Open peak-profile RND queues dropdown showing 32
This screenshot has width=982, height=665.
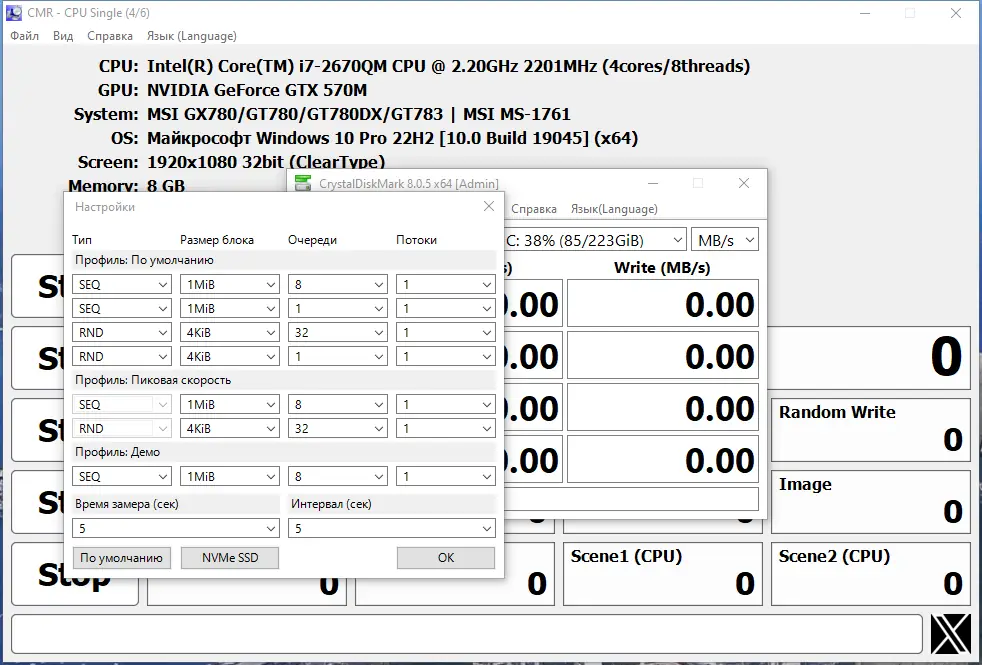[x=338, y=428]
